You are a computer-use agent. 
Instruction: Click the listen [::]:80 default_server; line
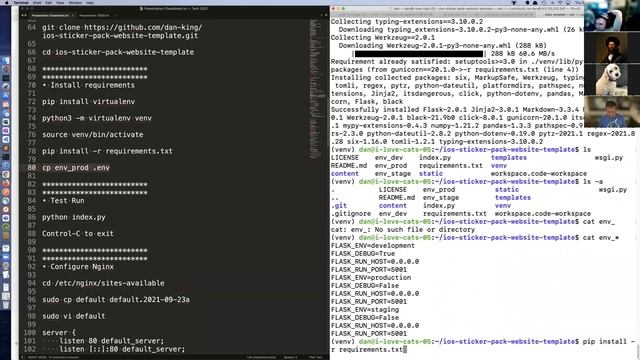pos(122,349)
